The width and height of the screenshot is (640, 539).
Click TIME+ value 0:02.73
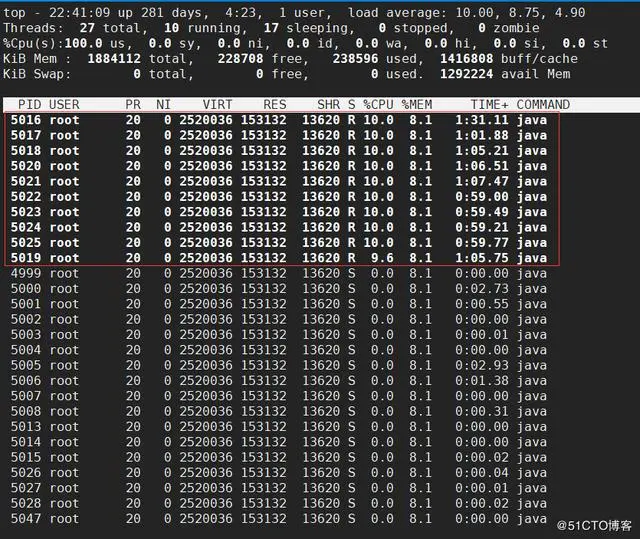(482, 288)
